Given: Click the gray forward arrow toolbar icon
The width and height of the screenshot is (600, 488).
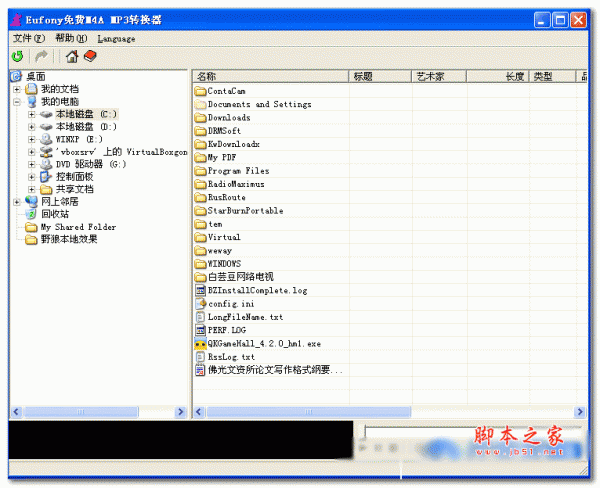Looking at the screenshot, I should tap(41, 57).
